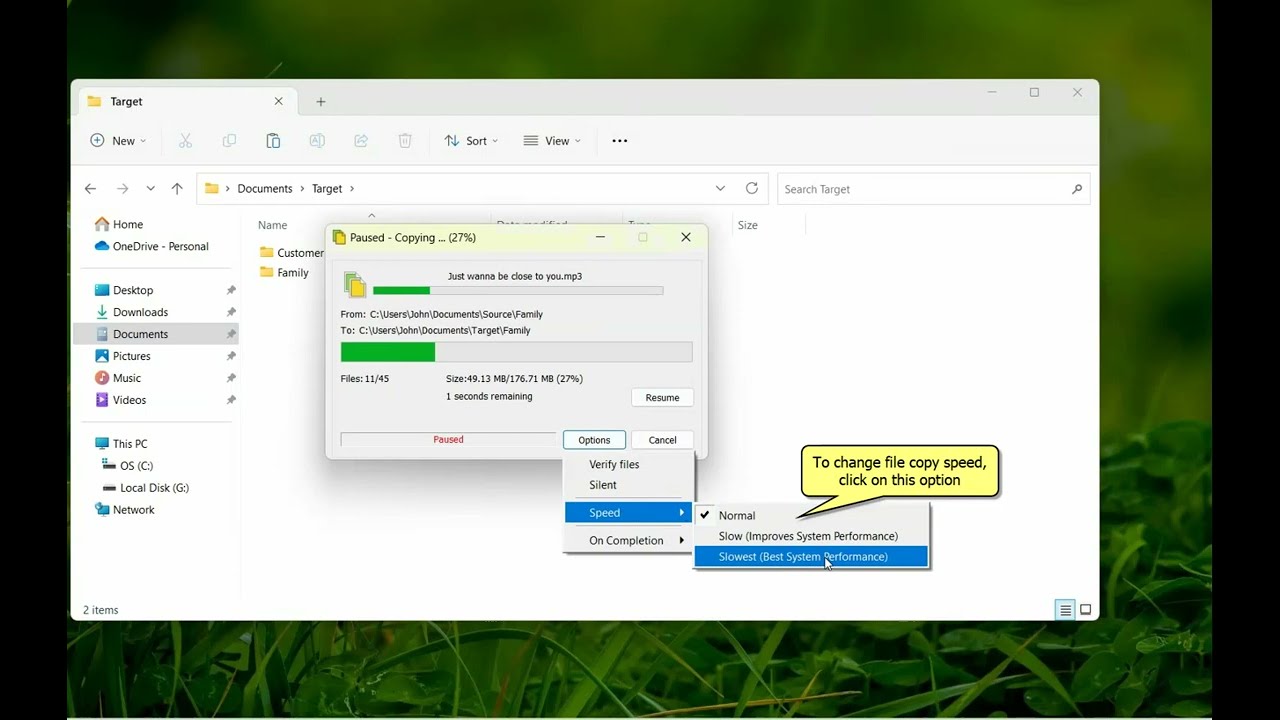Cancel the copy operation
The image size is (1280, 720).
click(x=662, y=440)
